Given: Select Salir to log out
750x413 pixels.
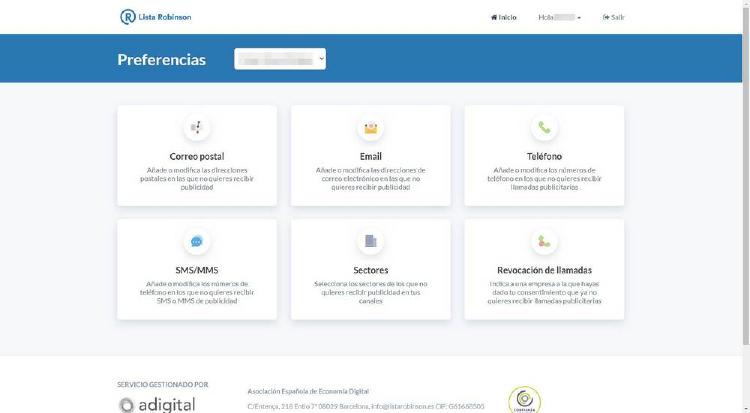Looking at the screenshot, I should point(614,17).
